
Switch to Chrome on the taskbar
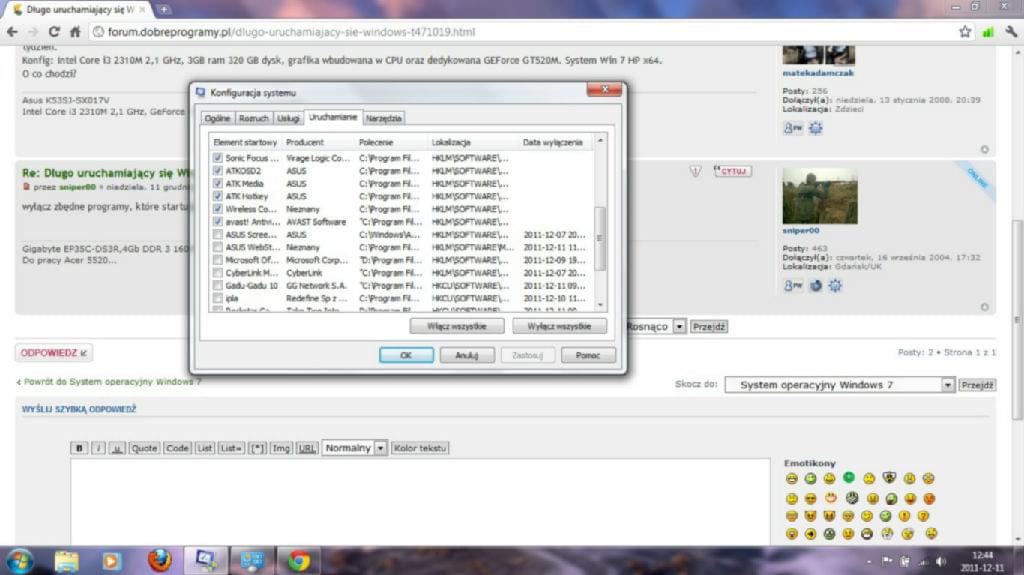pyautogui.click(x=299, y=561)
